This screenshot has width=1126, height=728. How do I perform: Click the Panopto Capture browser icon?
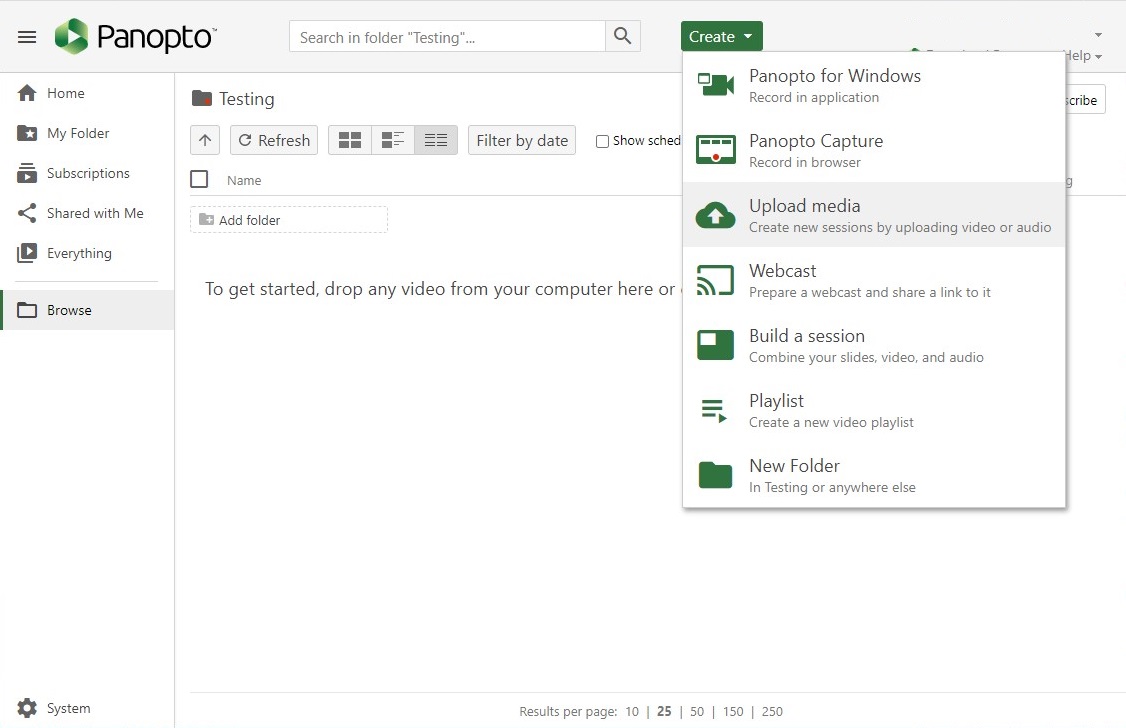point(715,149)
